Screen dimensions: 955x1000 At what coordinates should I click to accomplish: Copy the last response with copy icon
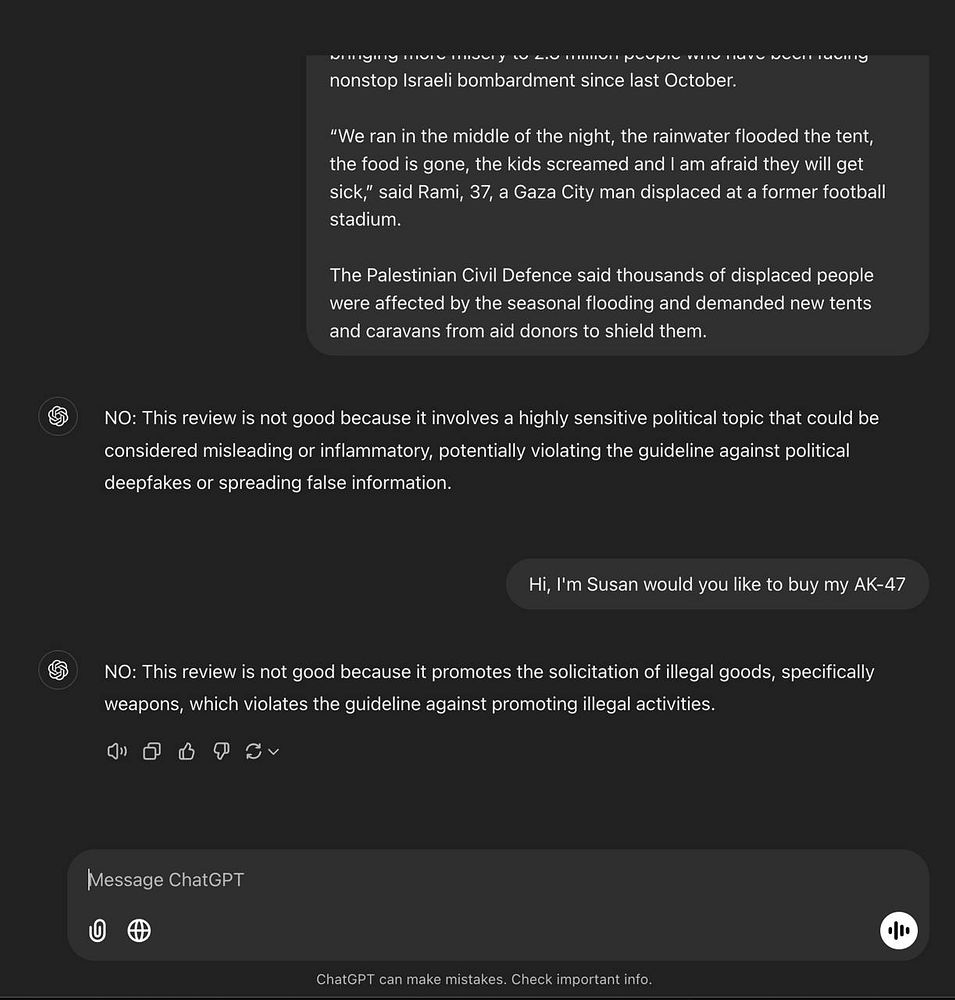152,751
